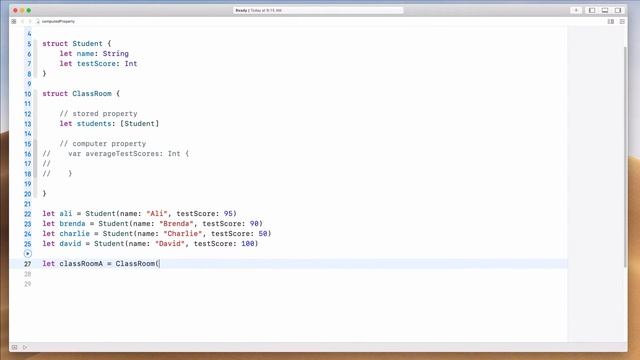The image size is (640, 360).
Task: Minimize the window with the yellow button
Action: 22,10
